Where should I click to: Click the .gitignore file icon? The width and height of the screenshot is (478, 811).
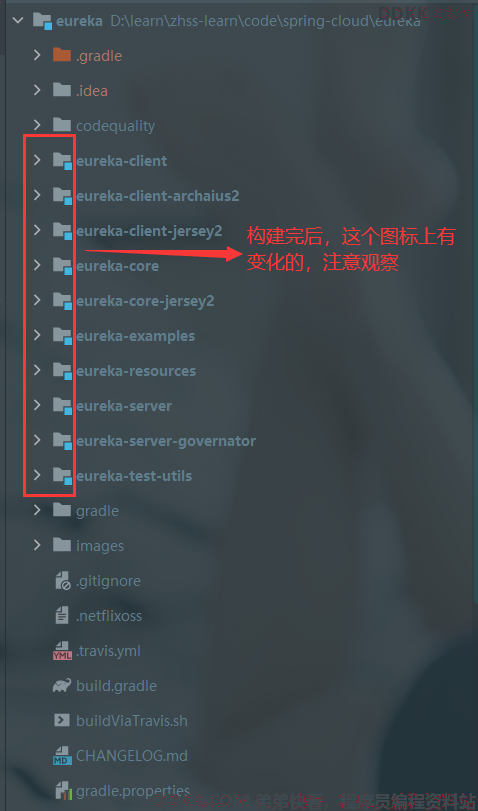pos(62,581)
